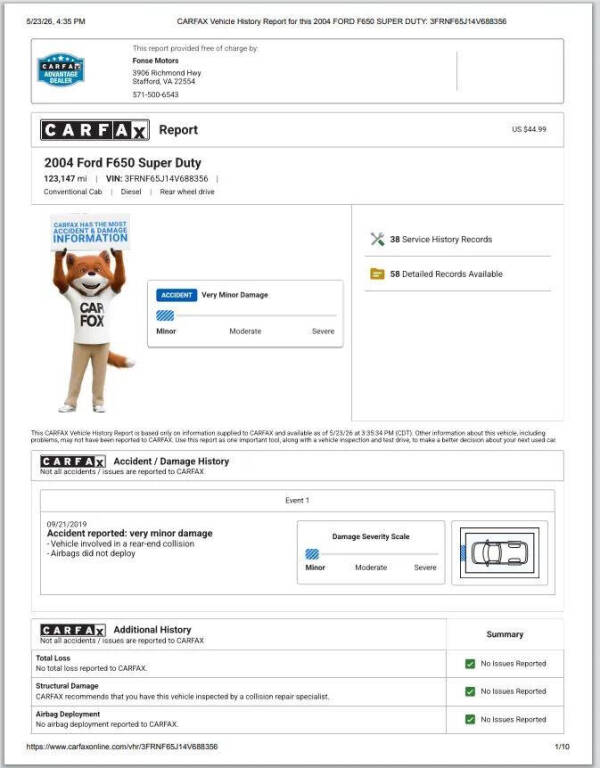Click the CARFAX Advantage Dealer badge

click(61, 70)
